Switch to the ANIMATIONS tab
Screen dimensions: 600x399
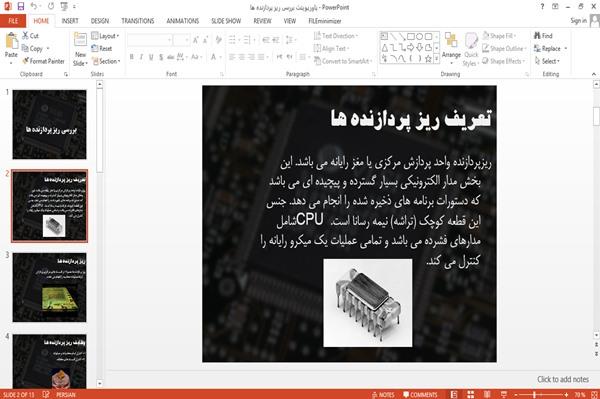(183, 21)
